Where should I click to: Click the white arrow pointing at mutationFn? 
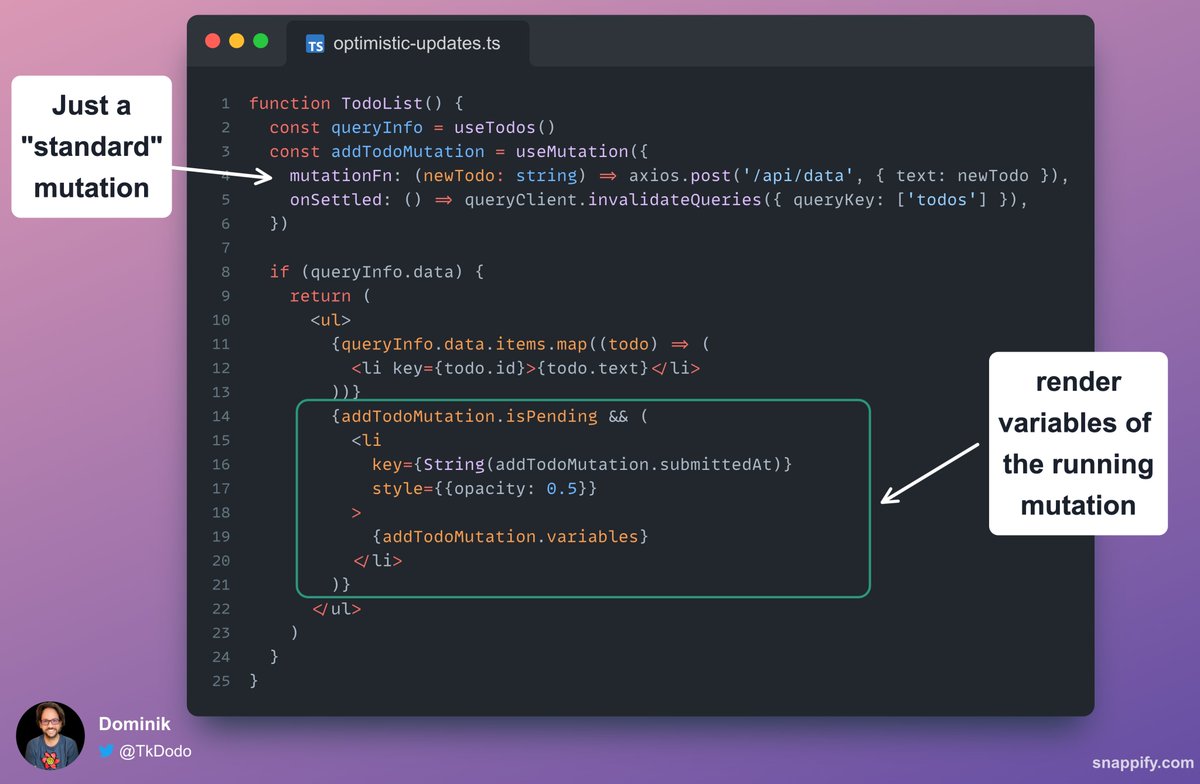tap(222, 174)
